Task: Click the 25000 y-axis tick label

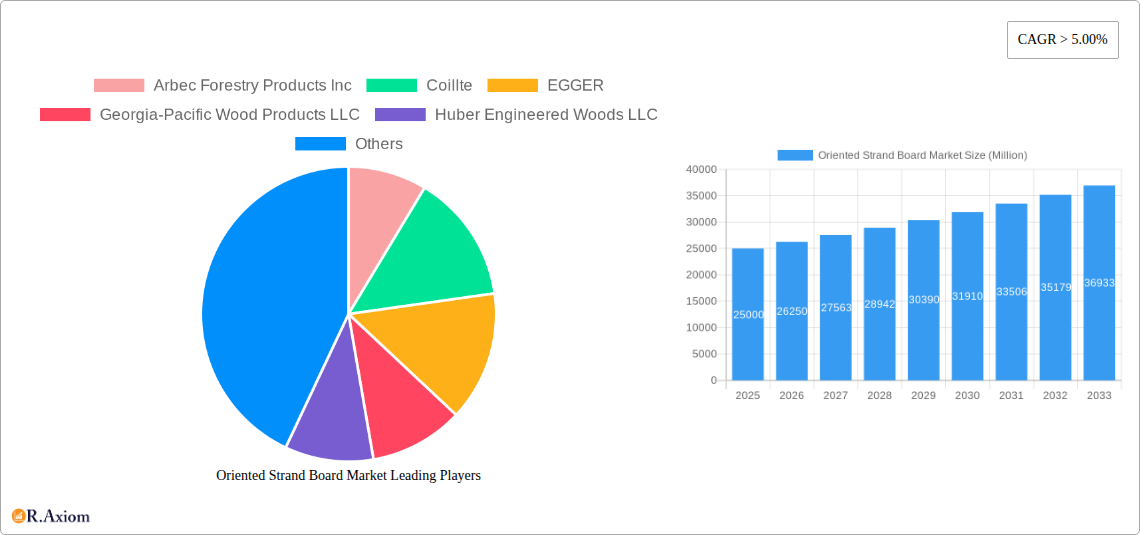Action: pyautogui.click(x=701, y=249)
